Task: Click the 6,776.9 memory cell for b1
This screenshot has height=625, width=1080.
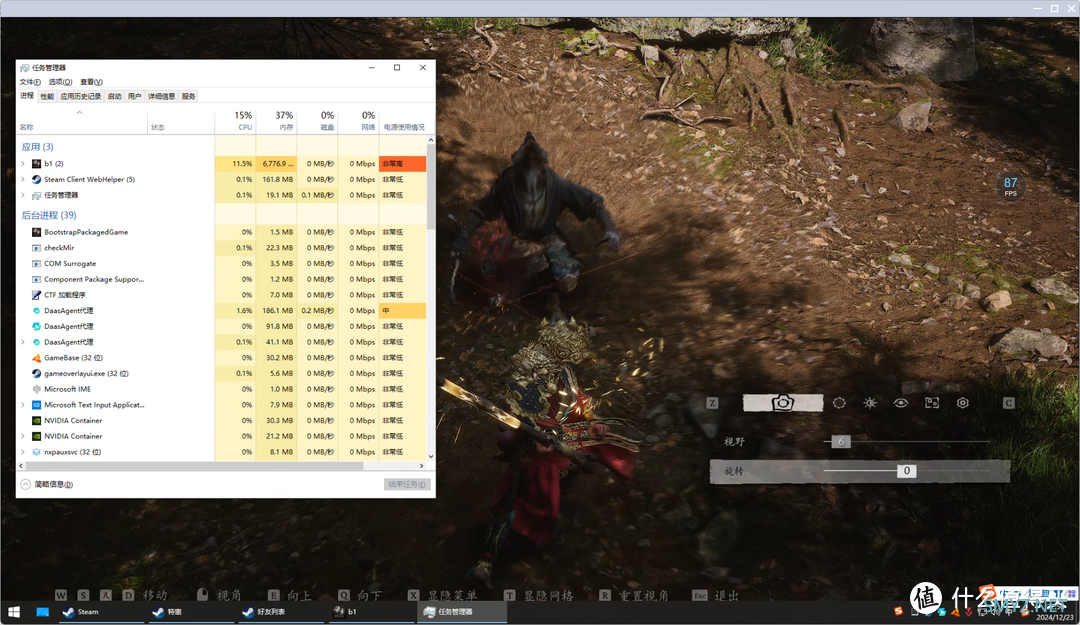Action: (x=276, y=163)
